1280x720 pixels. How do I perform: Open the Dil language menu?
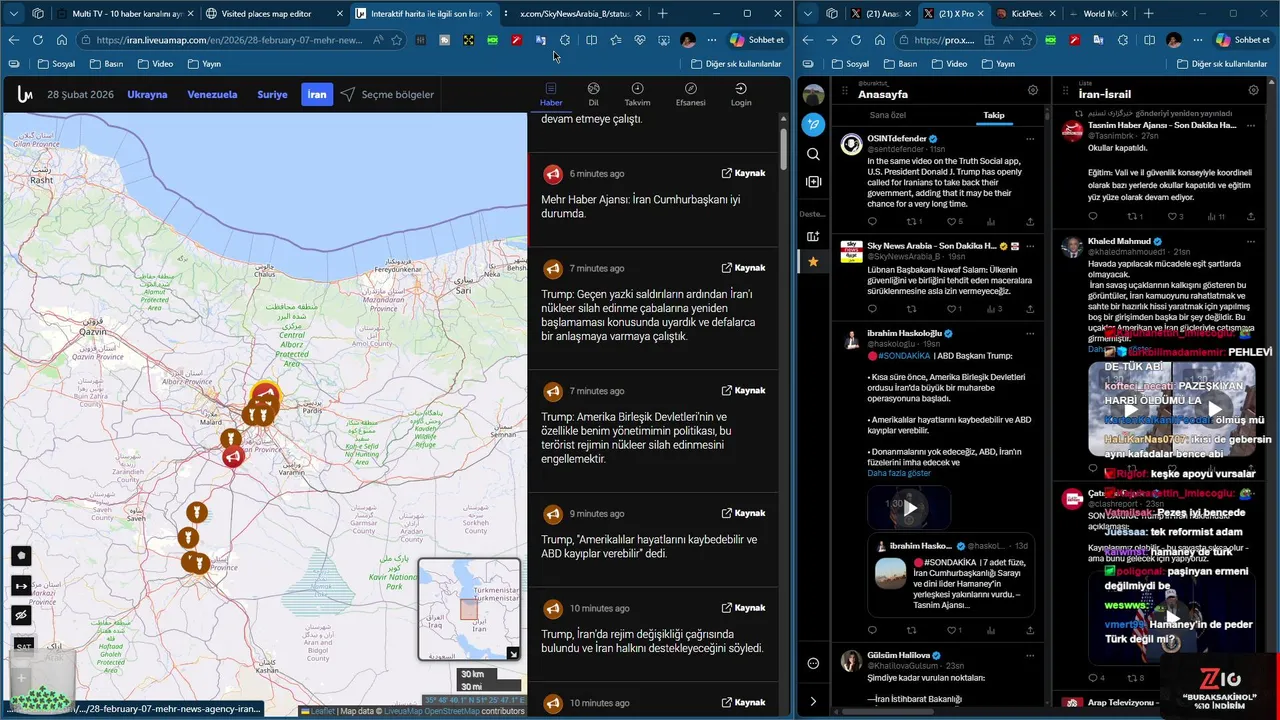click(593, 94)
